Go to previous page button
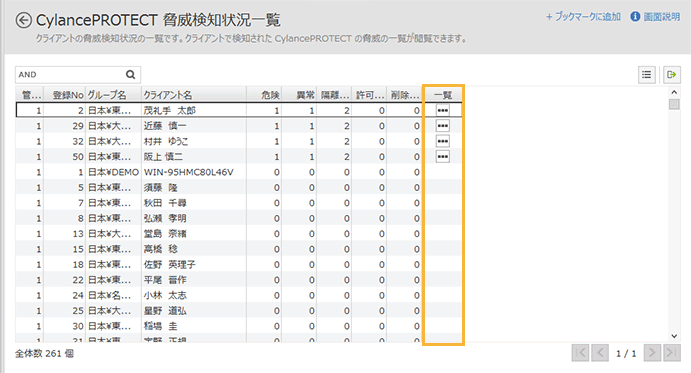The image size is (691, 373). [x=600, y=353]
